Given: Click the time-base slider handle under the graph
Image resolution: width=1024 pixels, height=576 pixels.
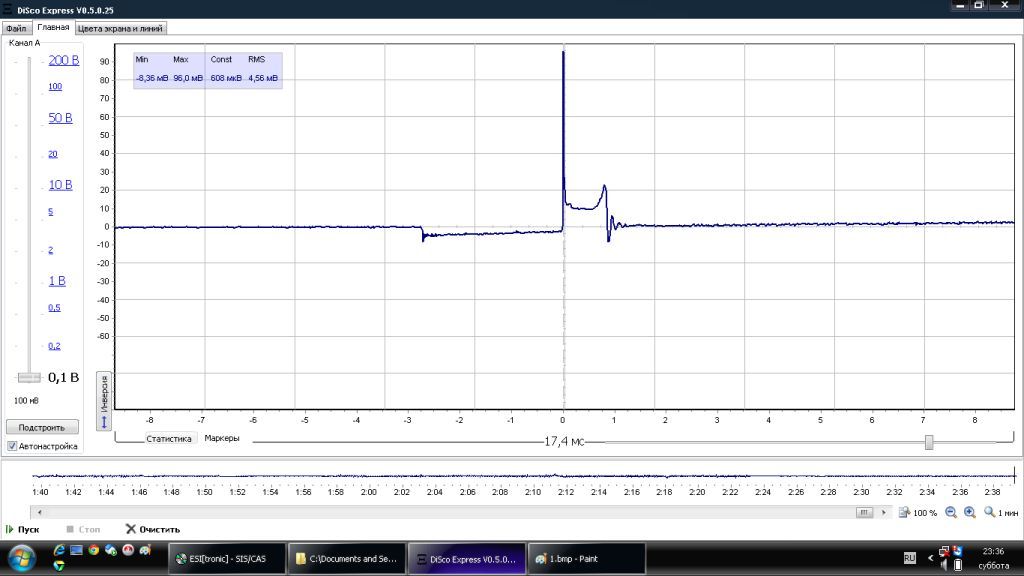Looking at the screenshot, I should pyautogui.click(x=929, y=442).
